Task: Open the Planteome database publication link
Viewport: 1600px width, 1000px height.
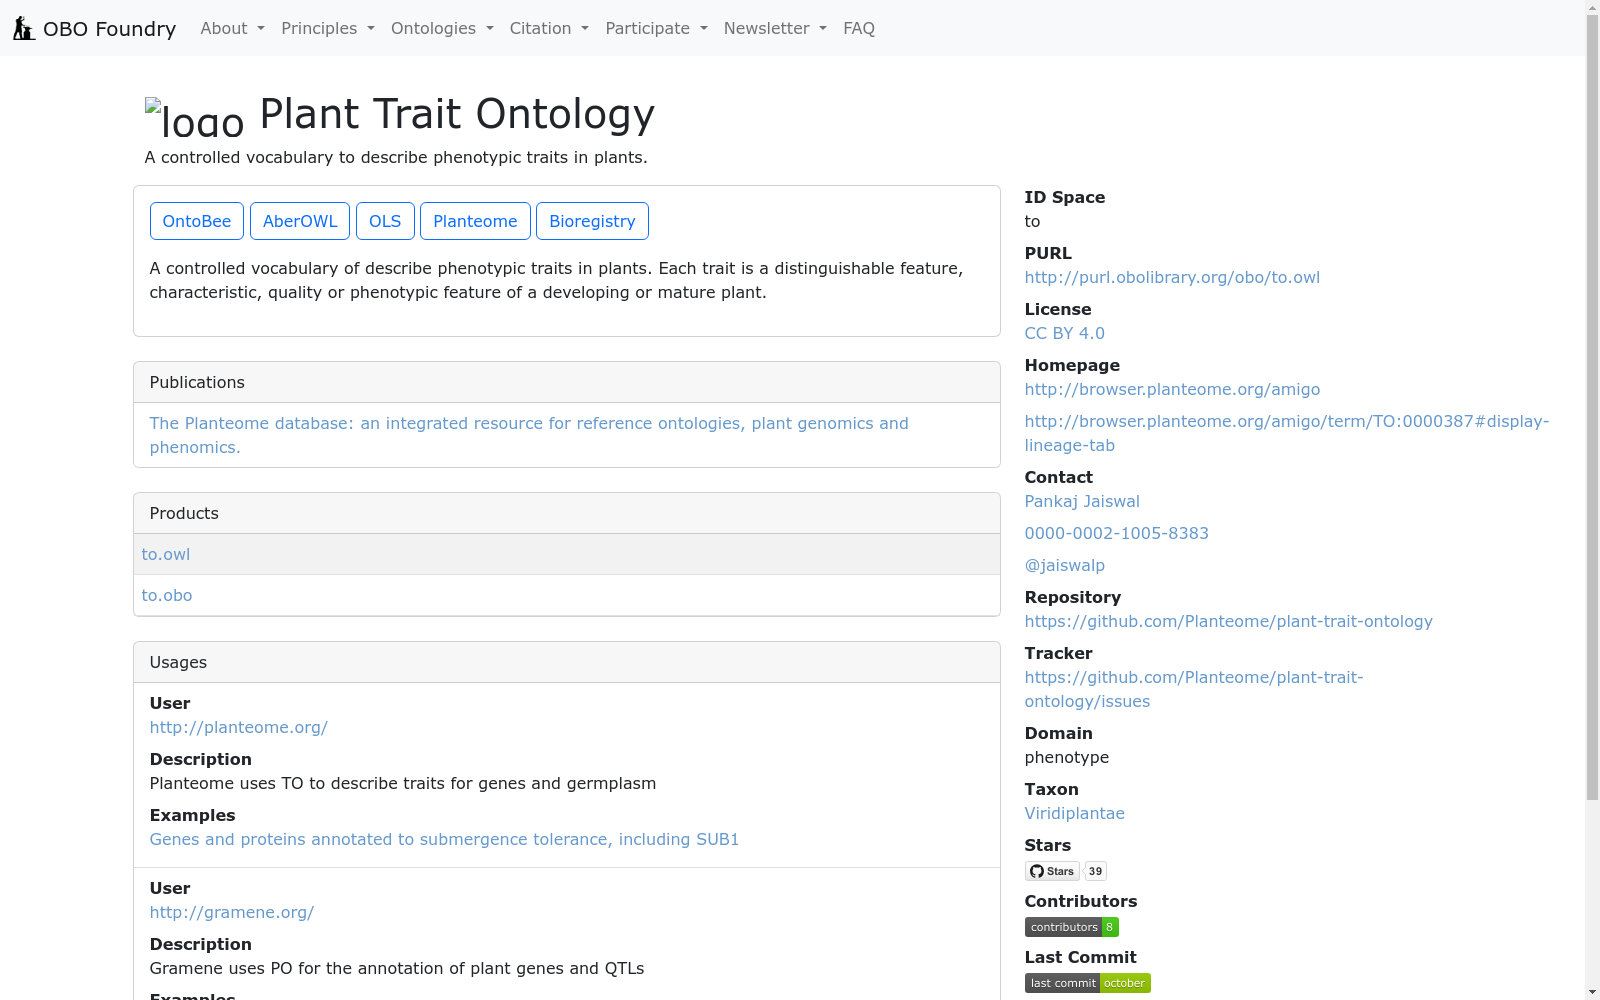Action: (529, 435)
